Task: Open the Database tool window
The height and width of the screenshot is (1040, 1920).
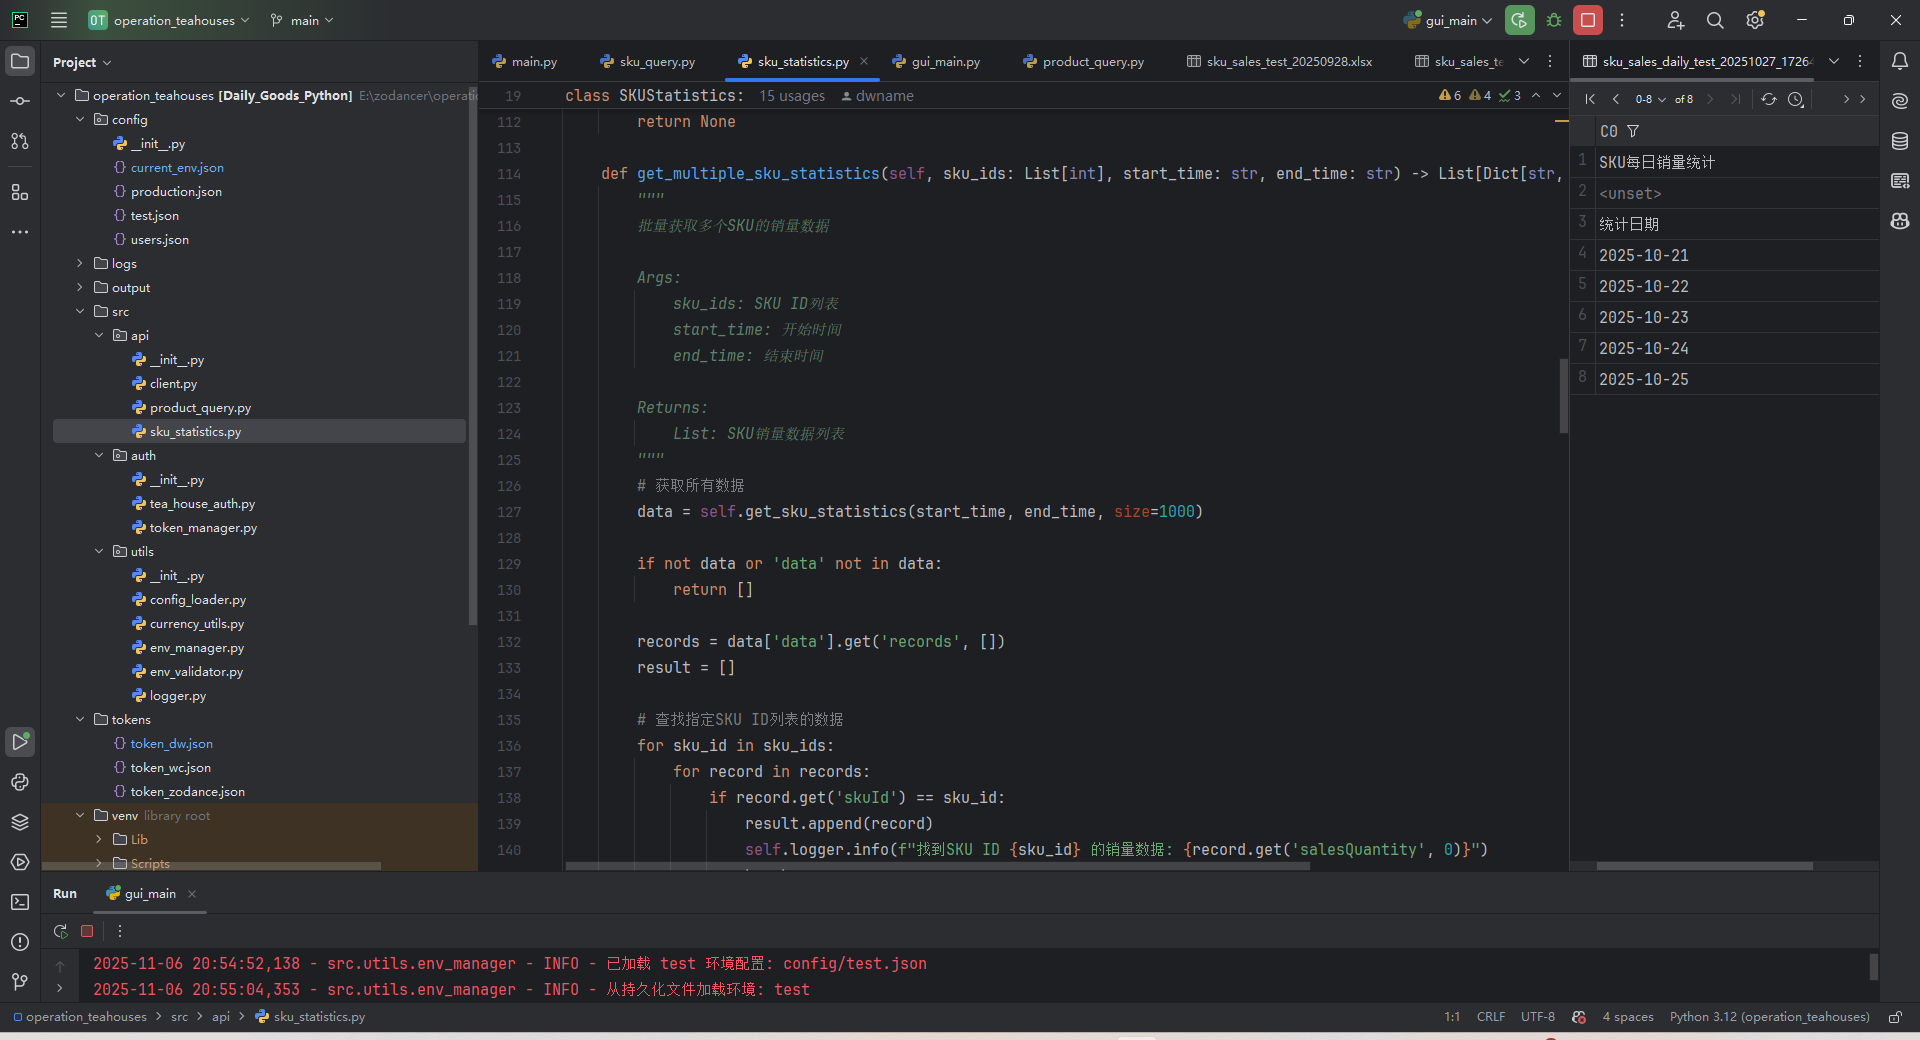Action: click(x=1900, y=141)
